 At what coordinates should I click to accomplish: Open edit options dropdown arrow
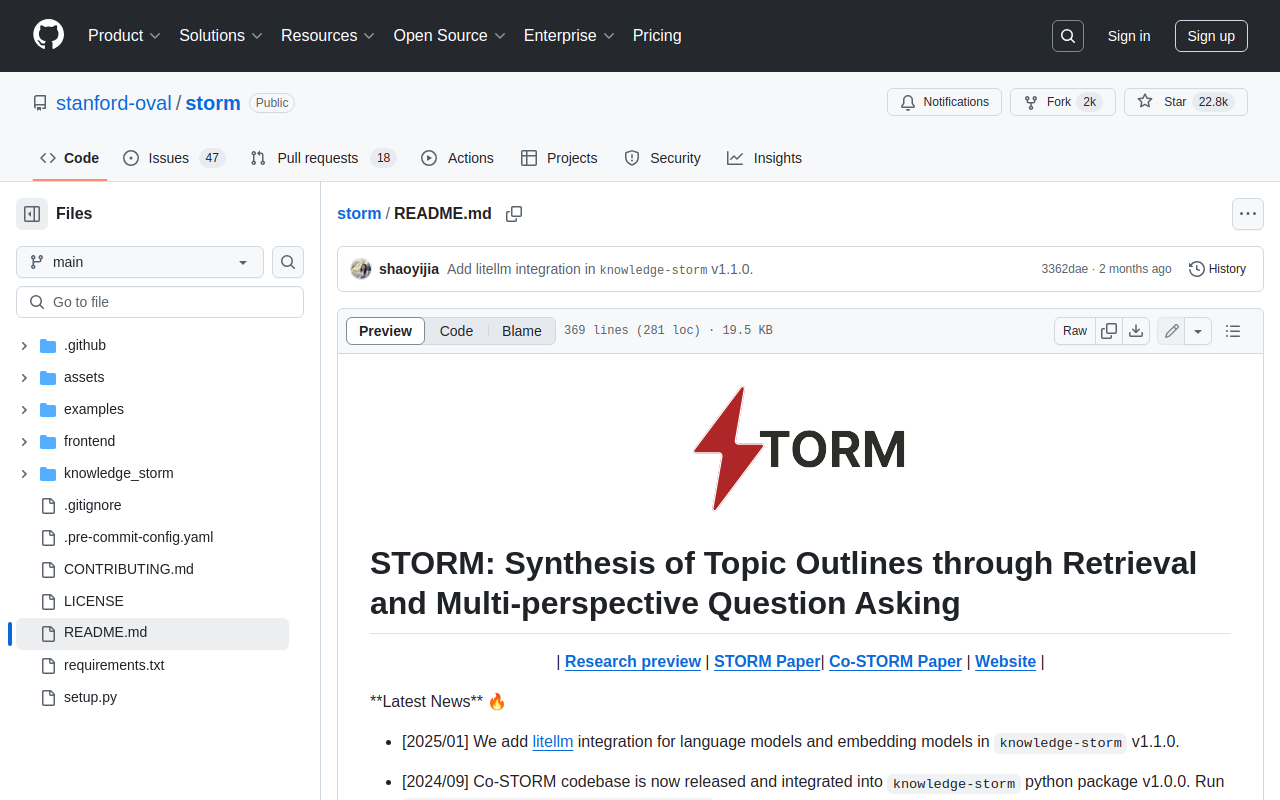pos(1198,331)
